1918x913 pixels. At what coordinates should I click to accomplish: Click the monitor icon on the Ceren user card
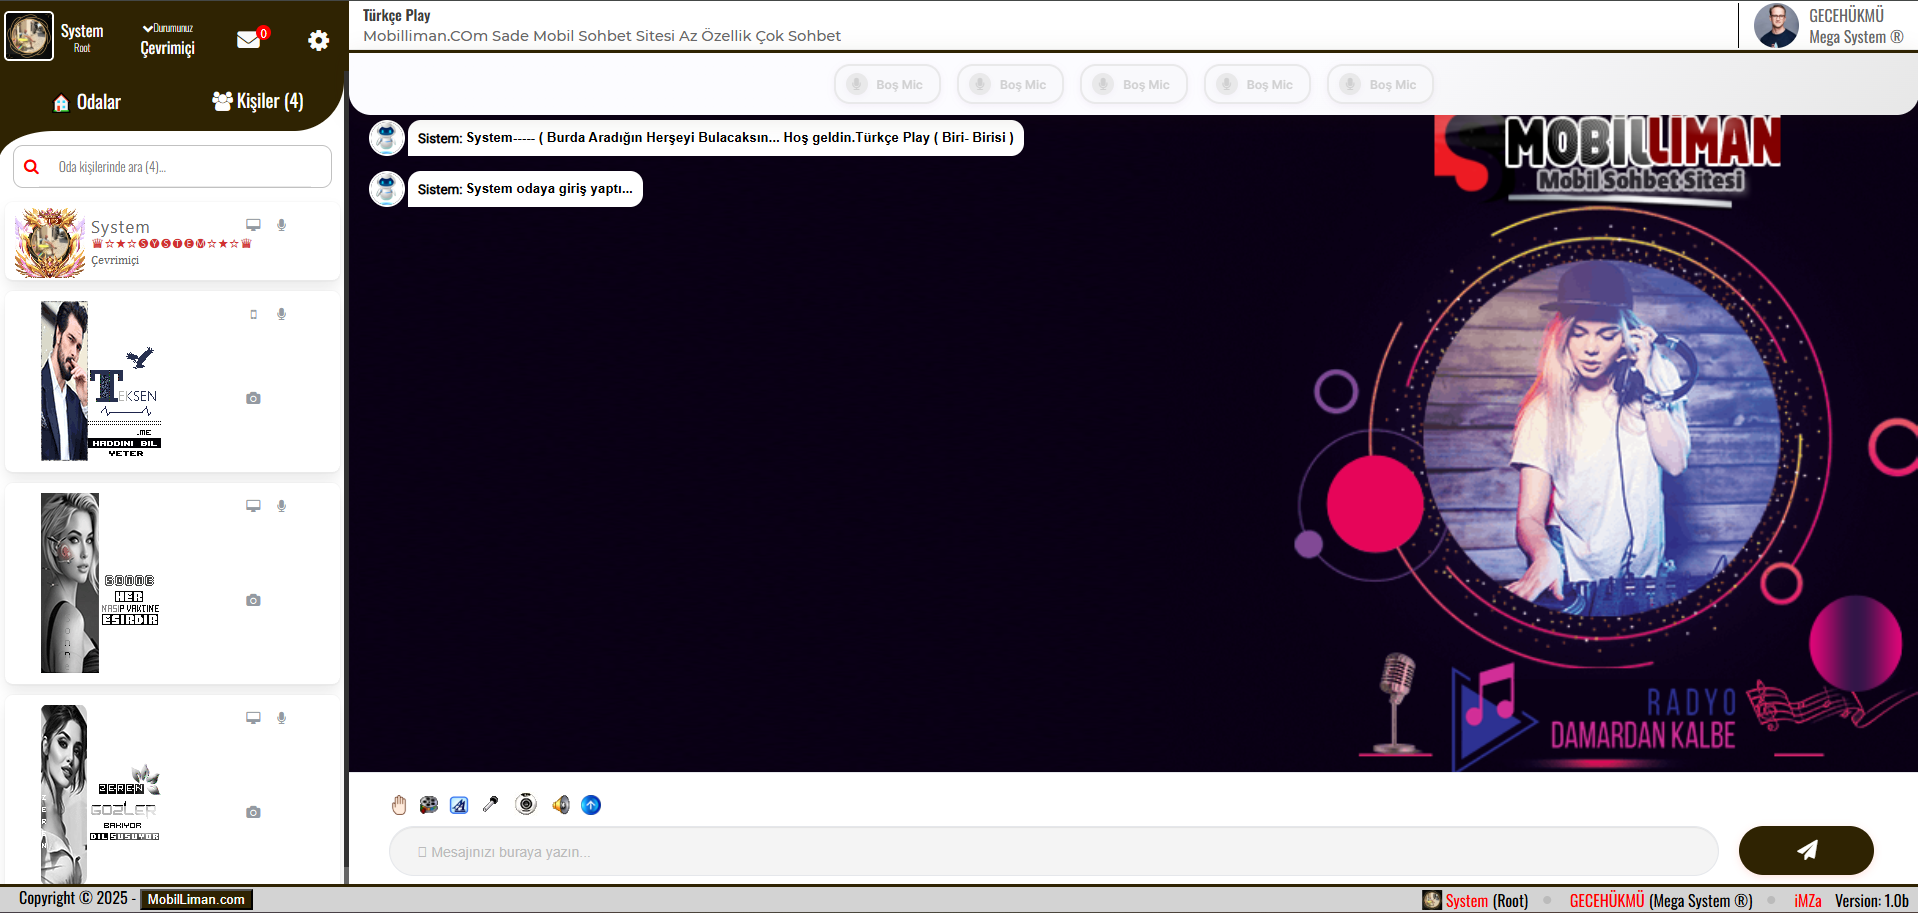pos(253,718)
